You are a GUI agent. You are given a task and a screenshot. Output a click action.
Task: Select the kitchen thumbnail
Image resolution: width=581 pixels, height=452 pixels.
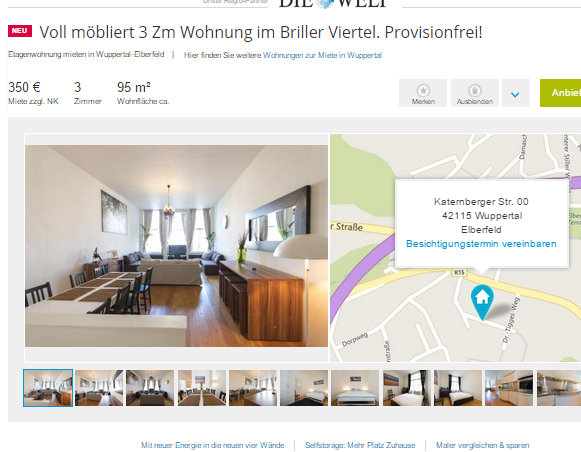(509, 388)
